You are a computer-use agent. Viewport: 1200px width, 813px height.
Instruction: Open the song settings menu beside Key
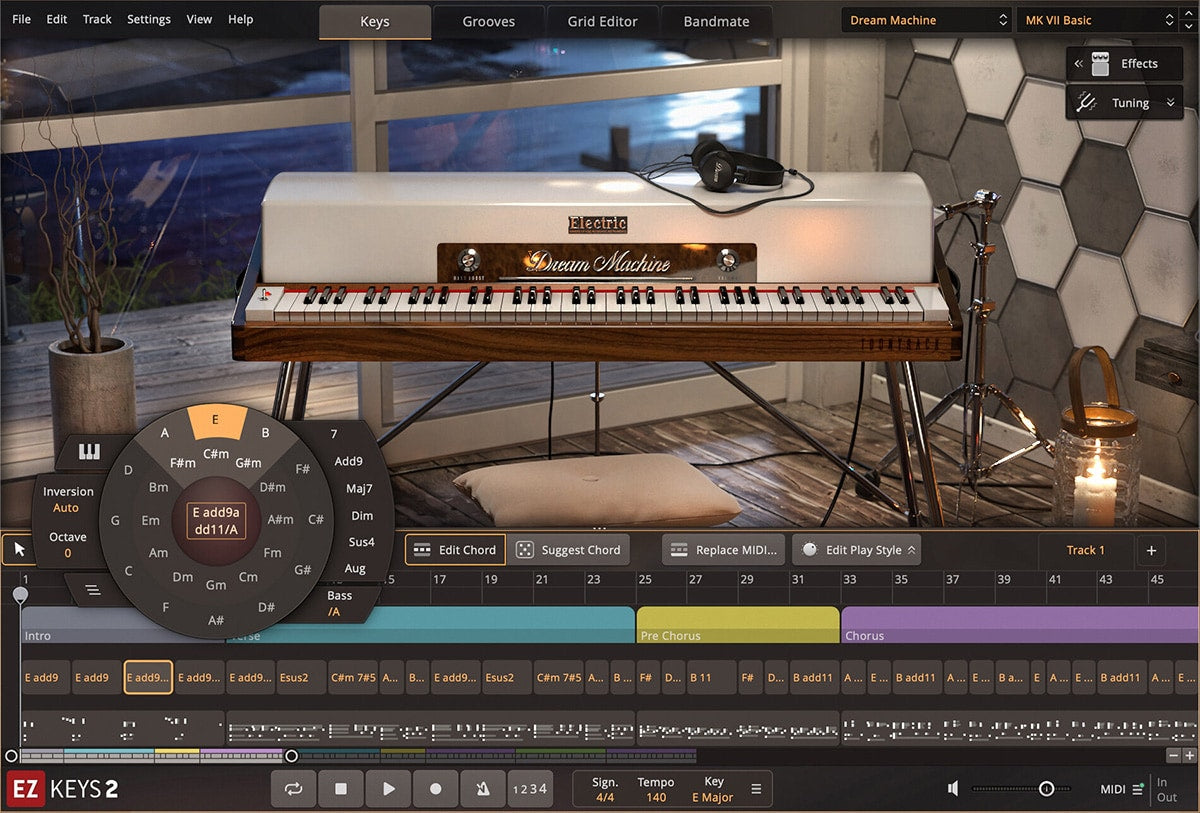pos(756,789)
